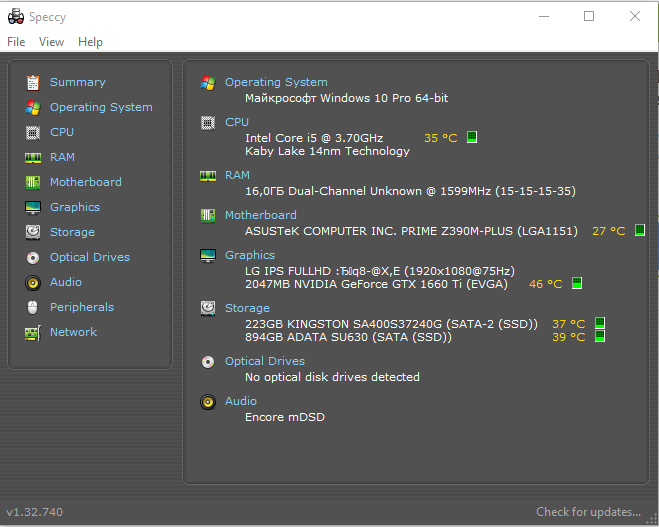
Task: Click 'Intel Core i5 @ 3.70GHz' text
Action: (x=314, y=138)
